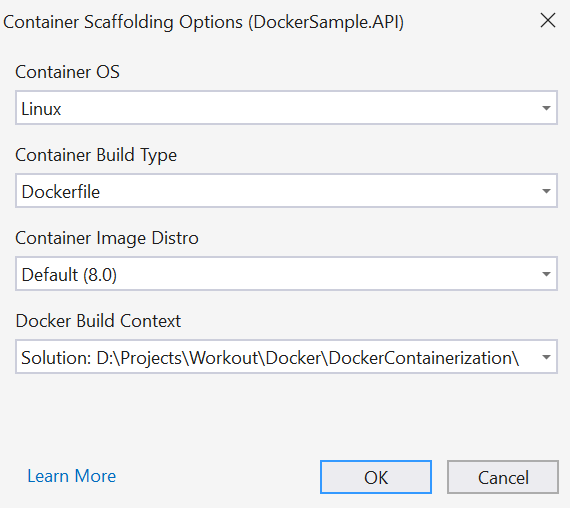
Task: Confirm options with the OK button
Action: (x=376, y=477)
